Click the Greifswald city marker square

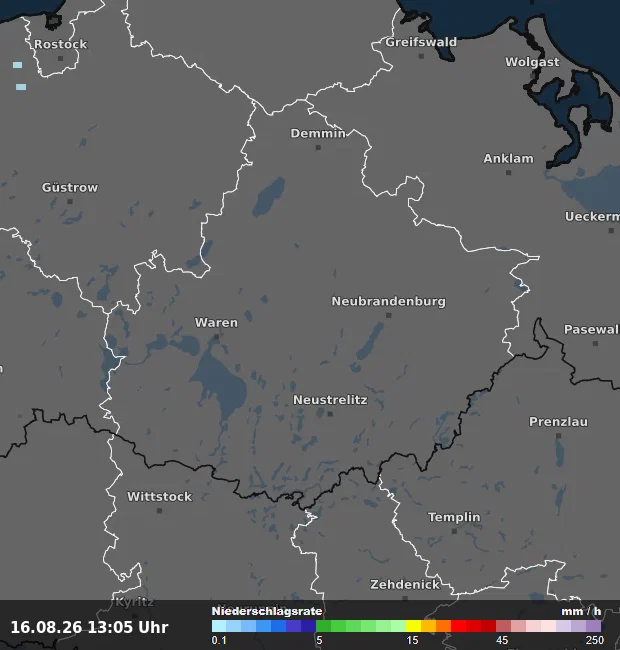(421, 56)
